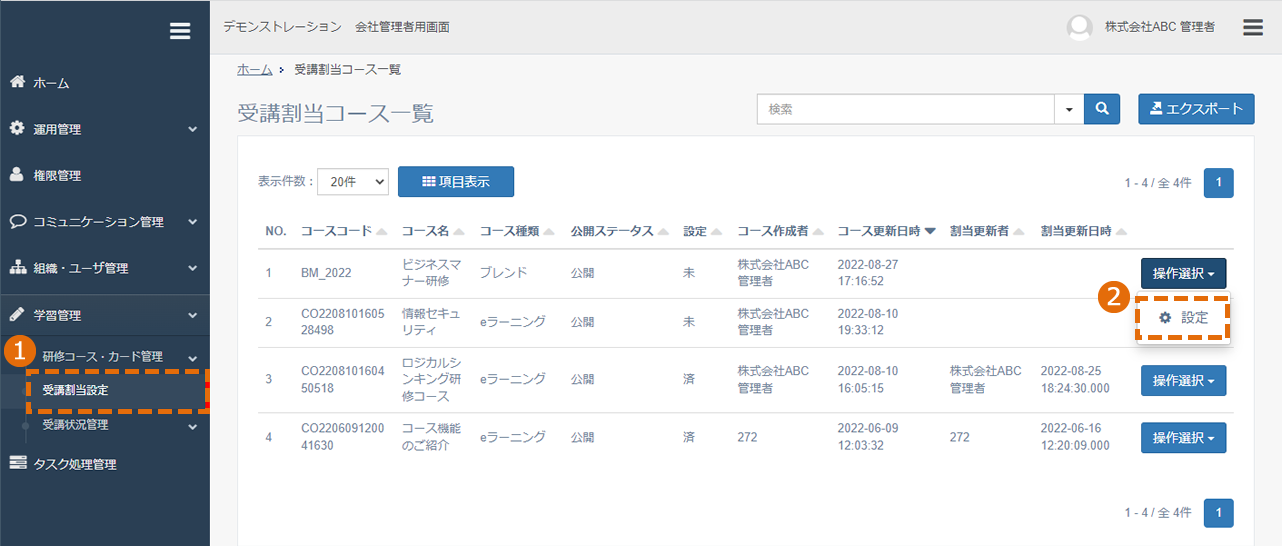Open the 表示件数 20件 dropdown

coord(353,182)
